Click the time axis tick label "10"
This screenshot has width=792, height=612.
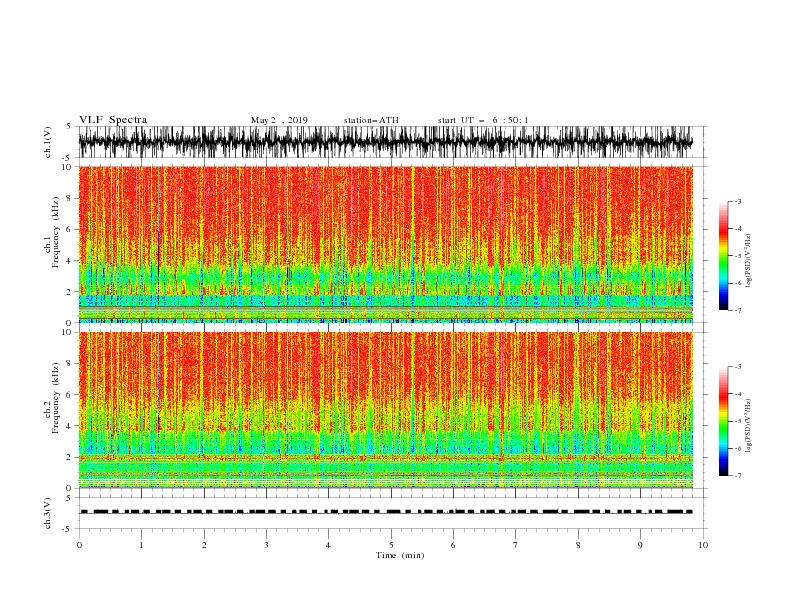[x=703, y=545]
